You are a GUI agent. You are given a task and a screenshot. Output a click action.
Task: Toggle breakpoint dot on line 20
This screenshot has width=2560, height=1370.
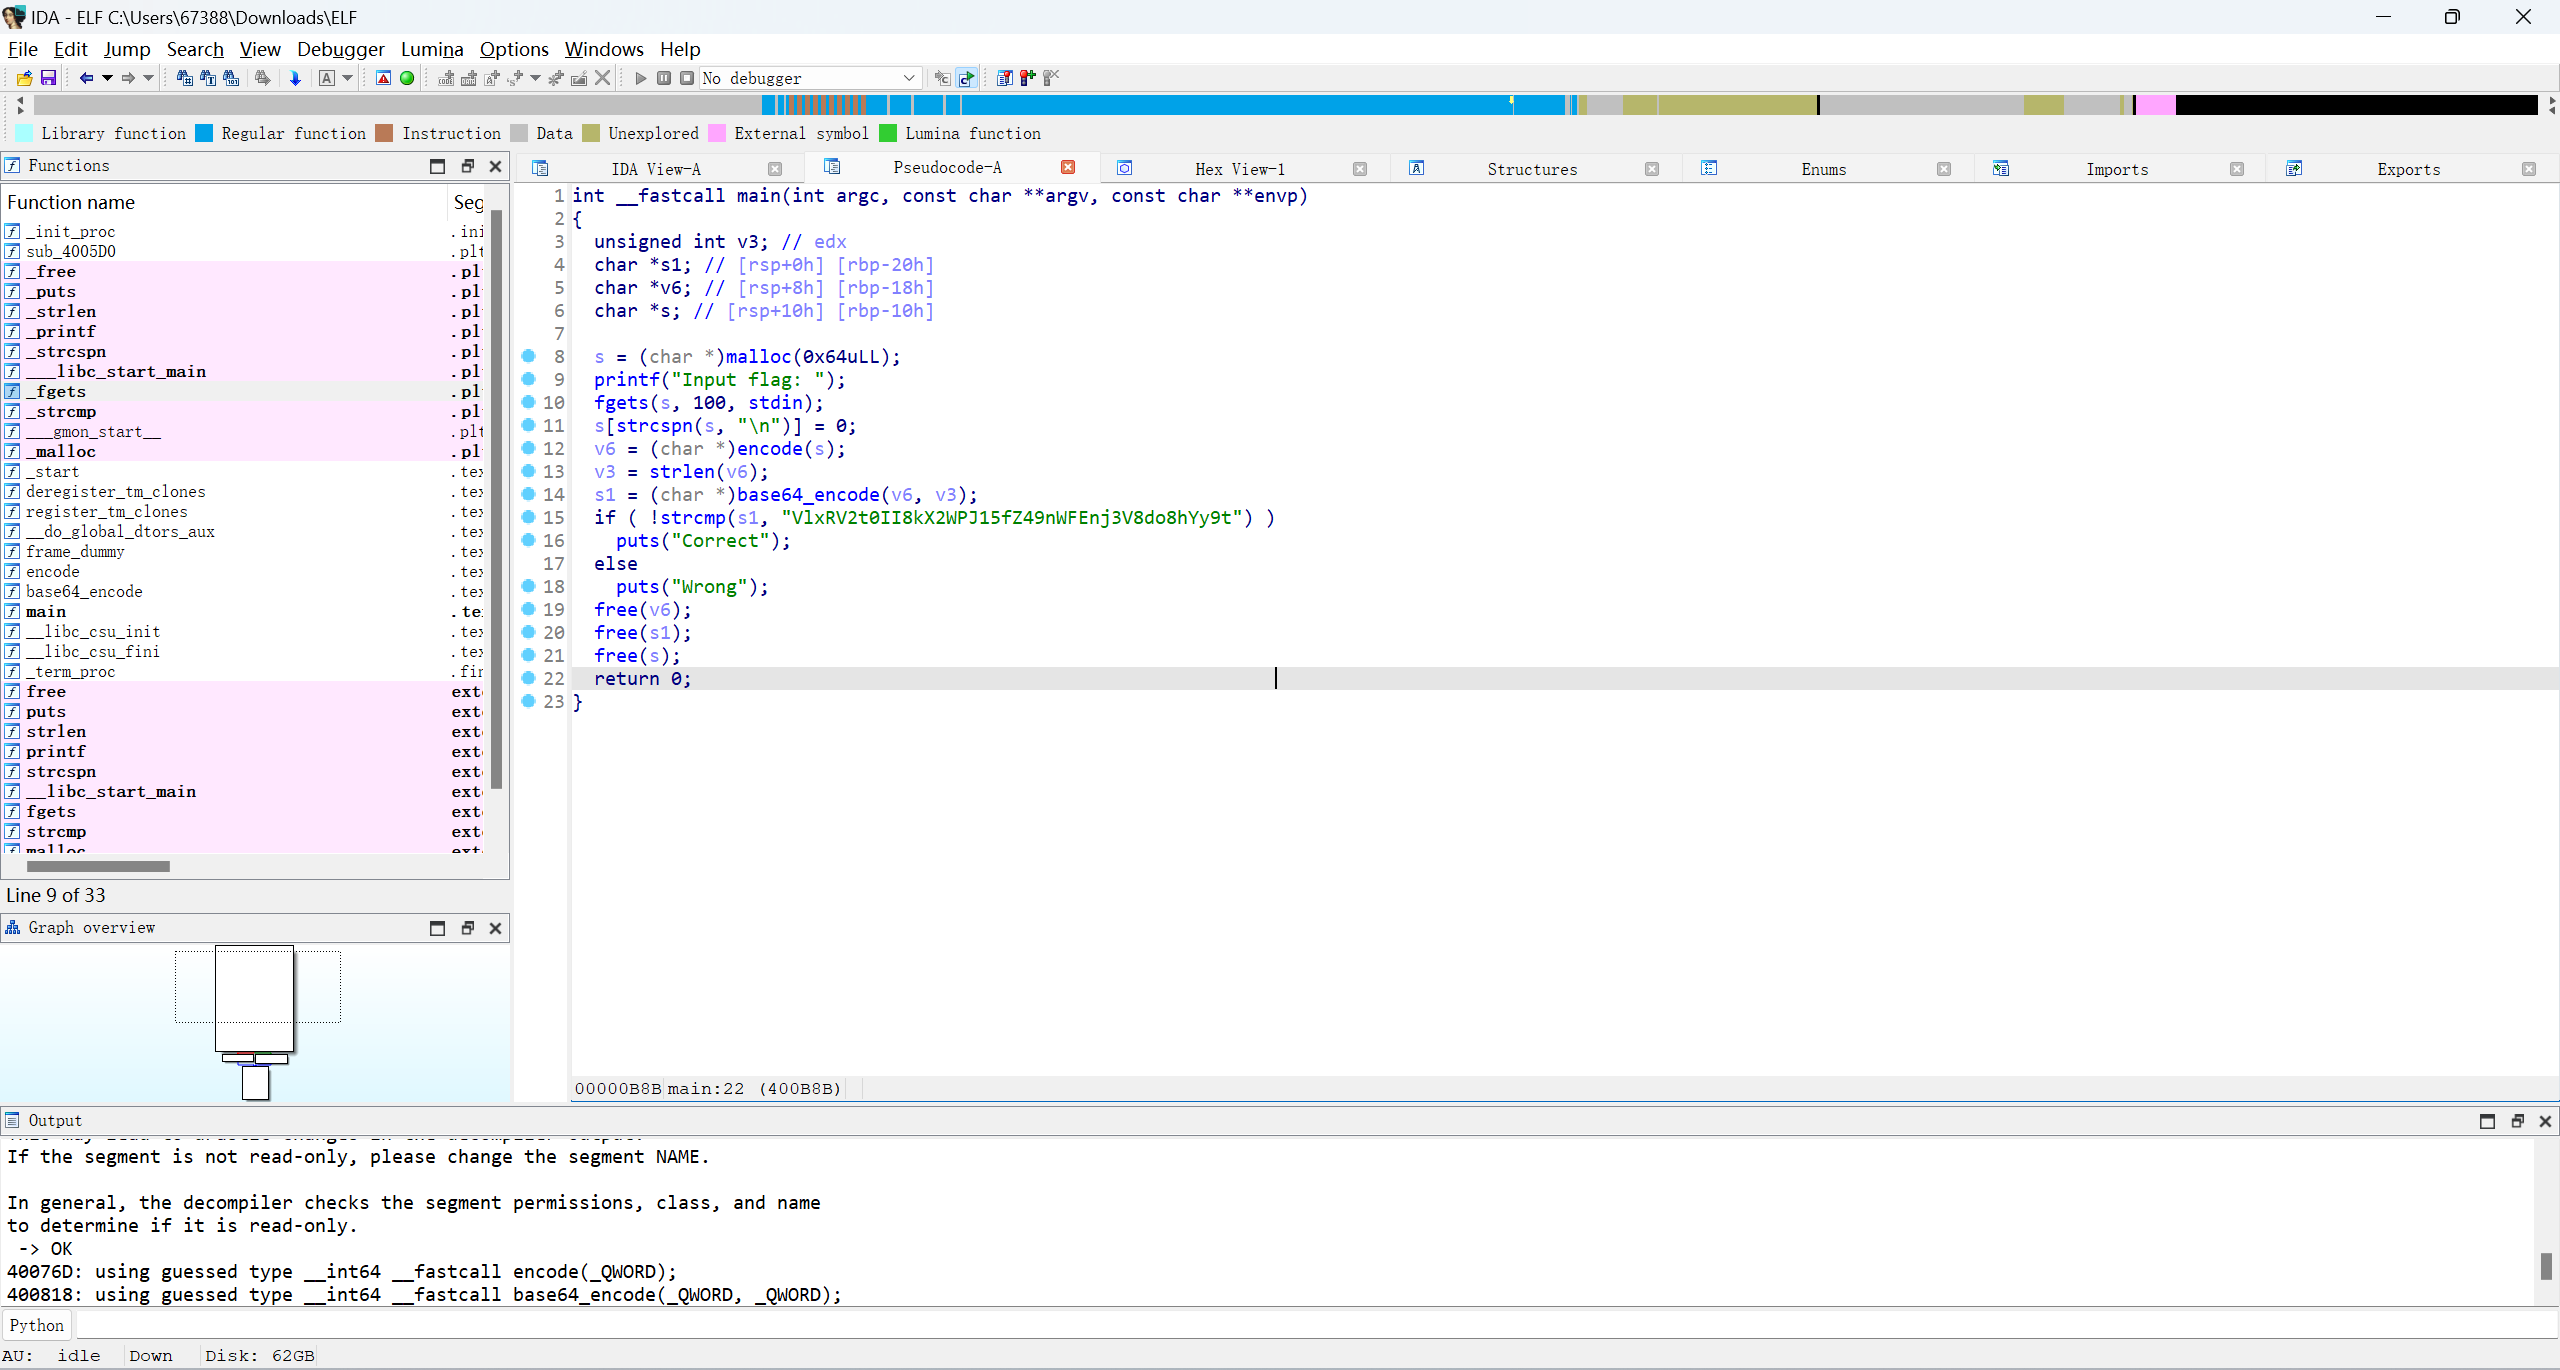coord(529,632)
